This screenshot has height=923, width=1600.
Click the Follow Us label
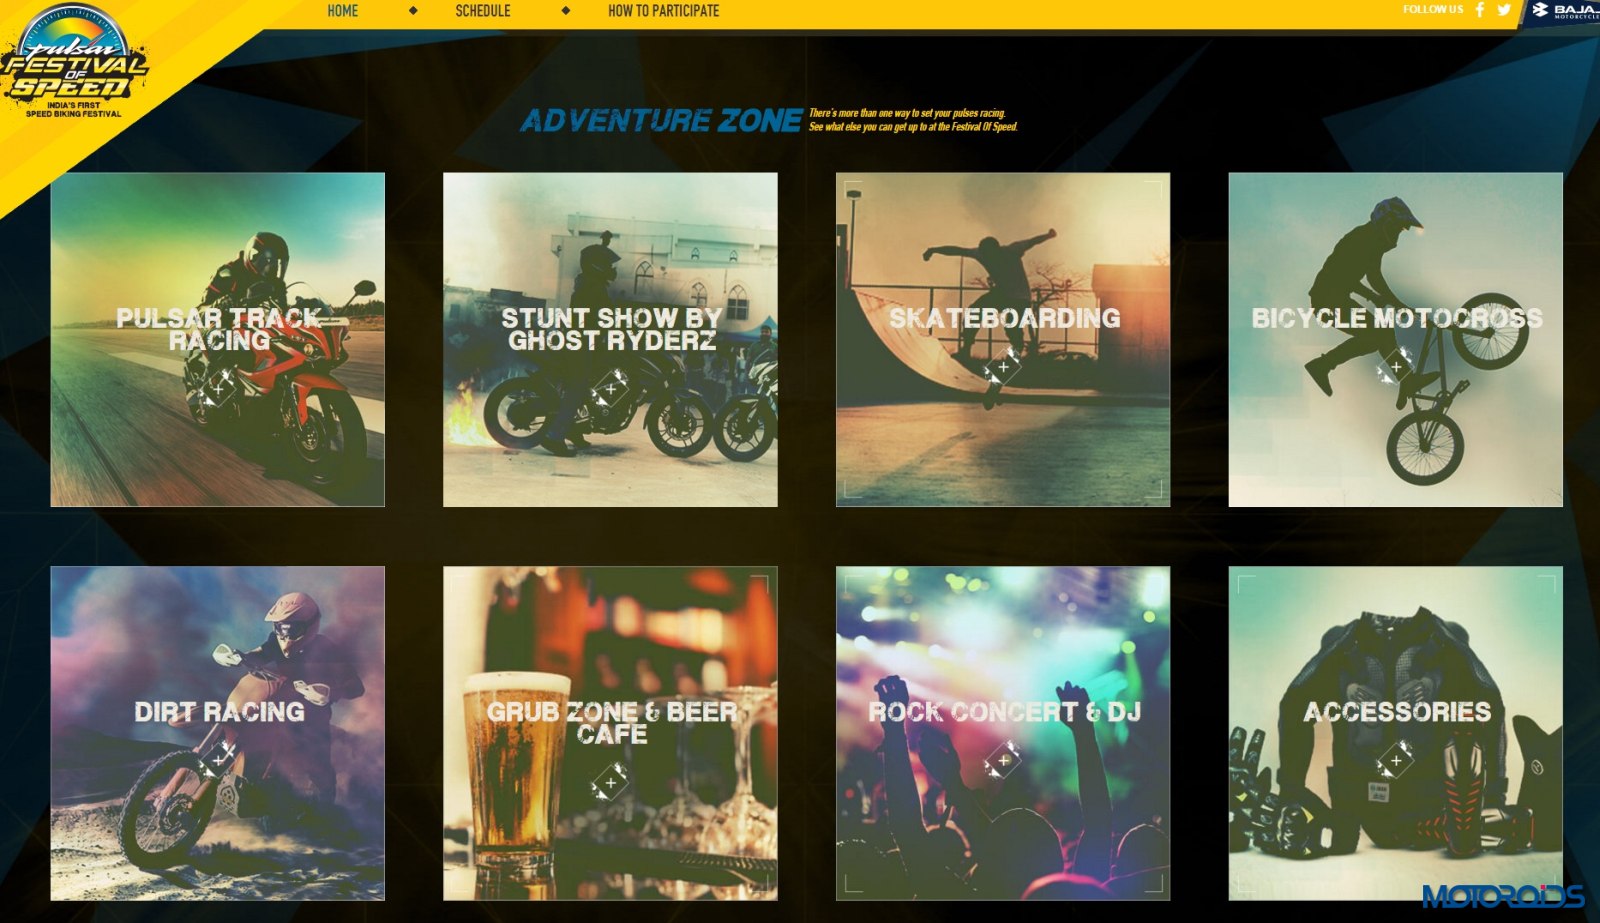(1432, 10)
